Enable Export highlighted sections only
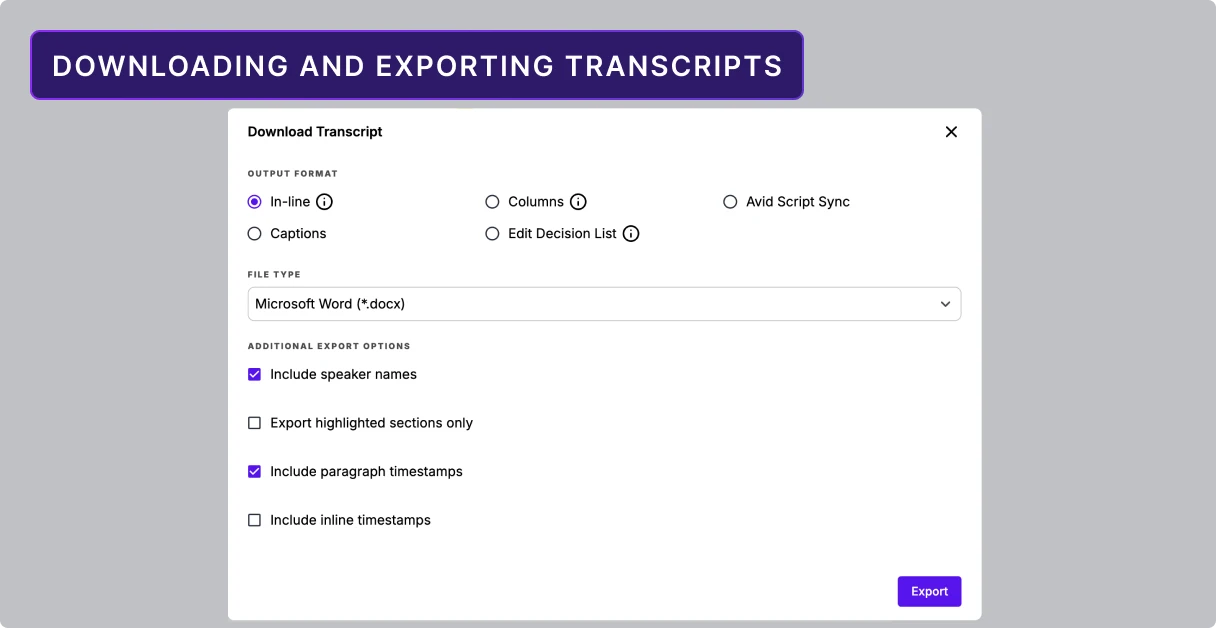The width and height of the screenshot is (1216, 628). (x=254, y=422)
